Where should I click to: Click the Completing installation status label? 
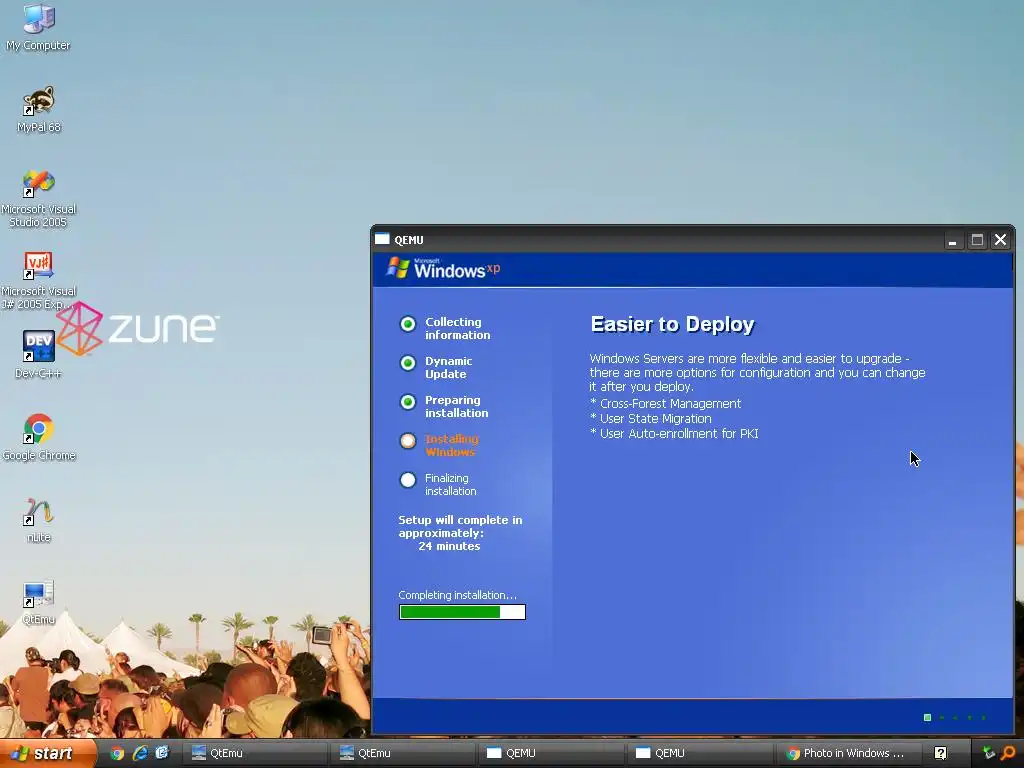(457, 595)
